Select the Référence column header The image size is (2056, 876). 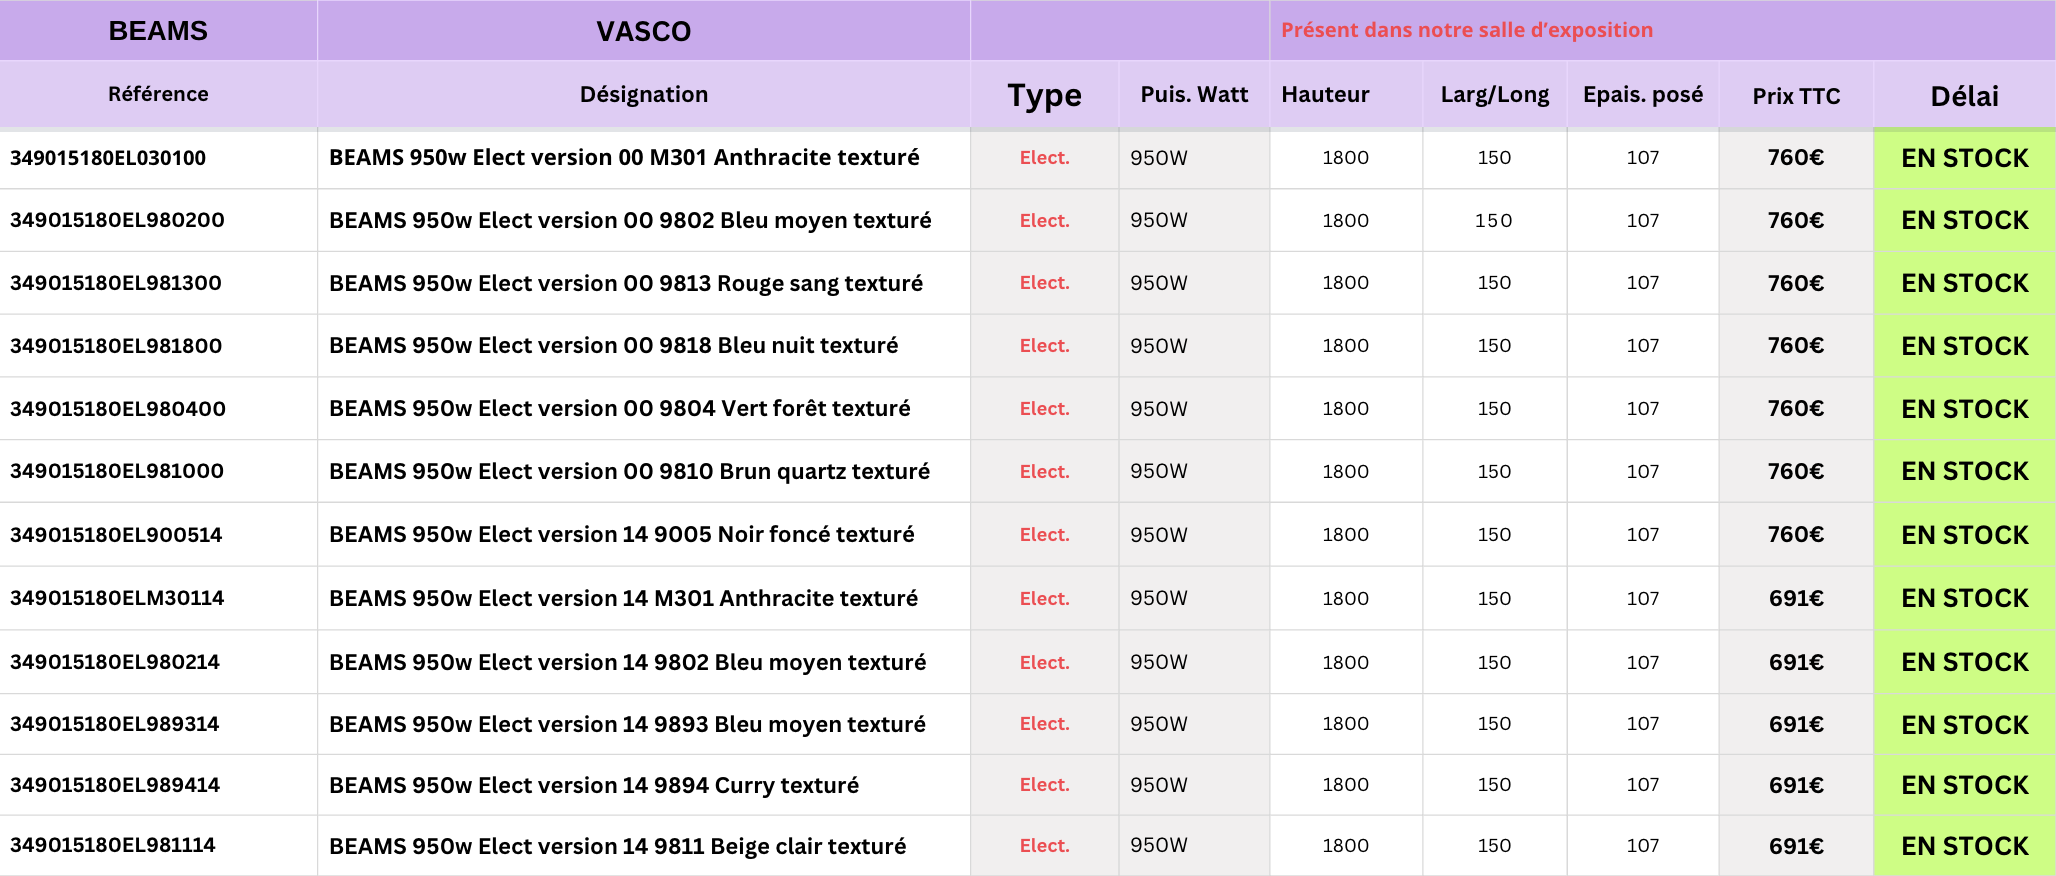(x=158, y=94)
